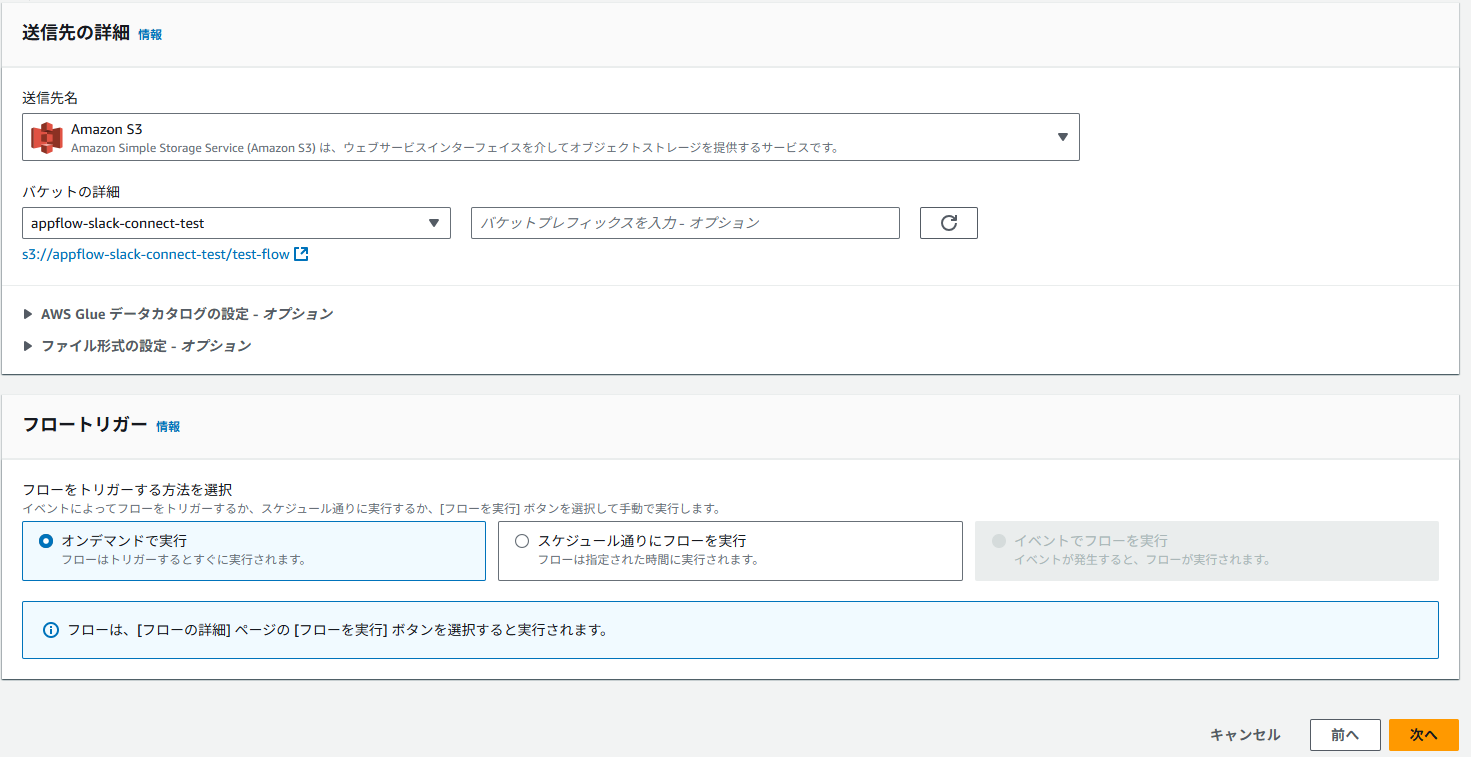Image resolution: width=1471 pixels, height=757 pixels.
Task: Click the バケットの詳細 label
Action: 71,192
